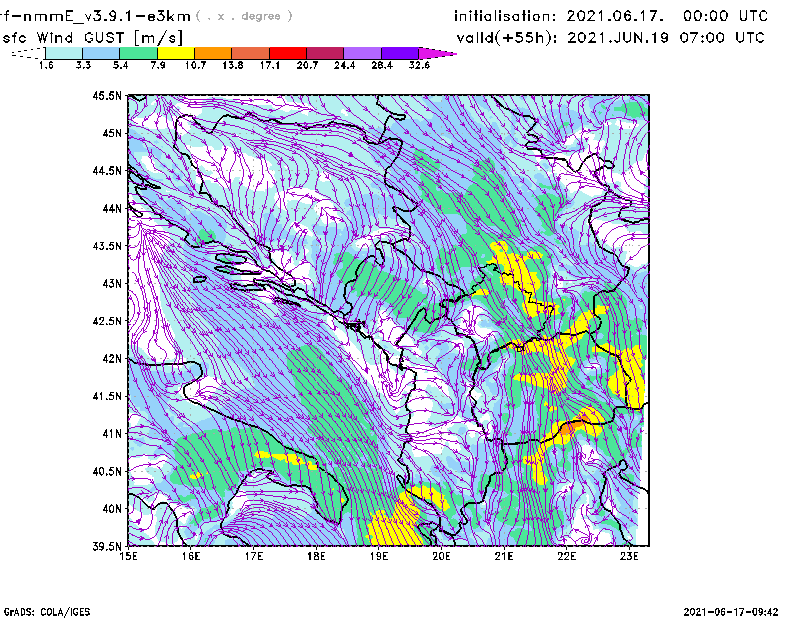The image size is (800, 618).
Task: Select the violet legend swatch after 28.4
Action: (x=400, y=53)
